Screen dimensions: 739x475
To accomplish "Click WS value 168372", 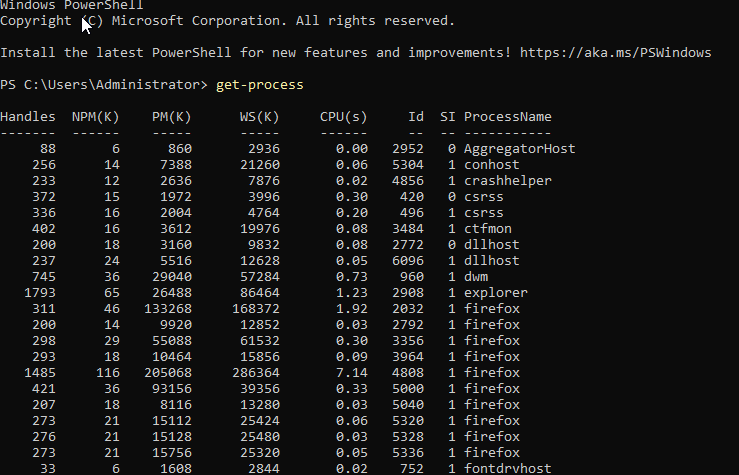I will coord(256,309).
